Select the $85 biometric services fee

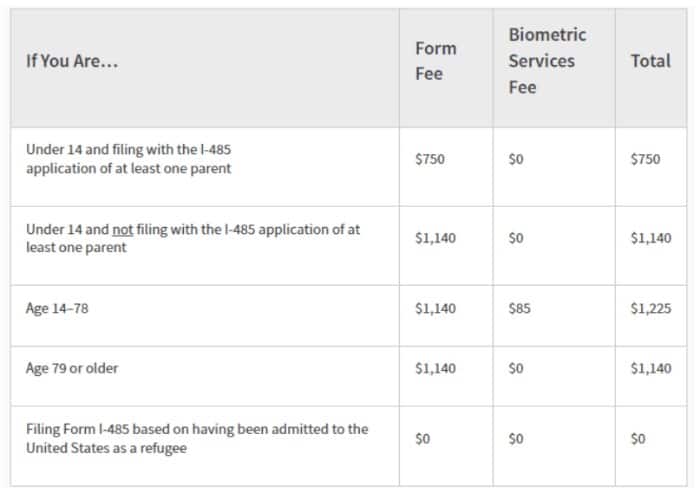coord(519,309)
